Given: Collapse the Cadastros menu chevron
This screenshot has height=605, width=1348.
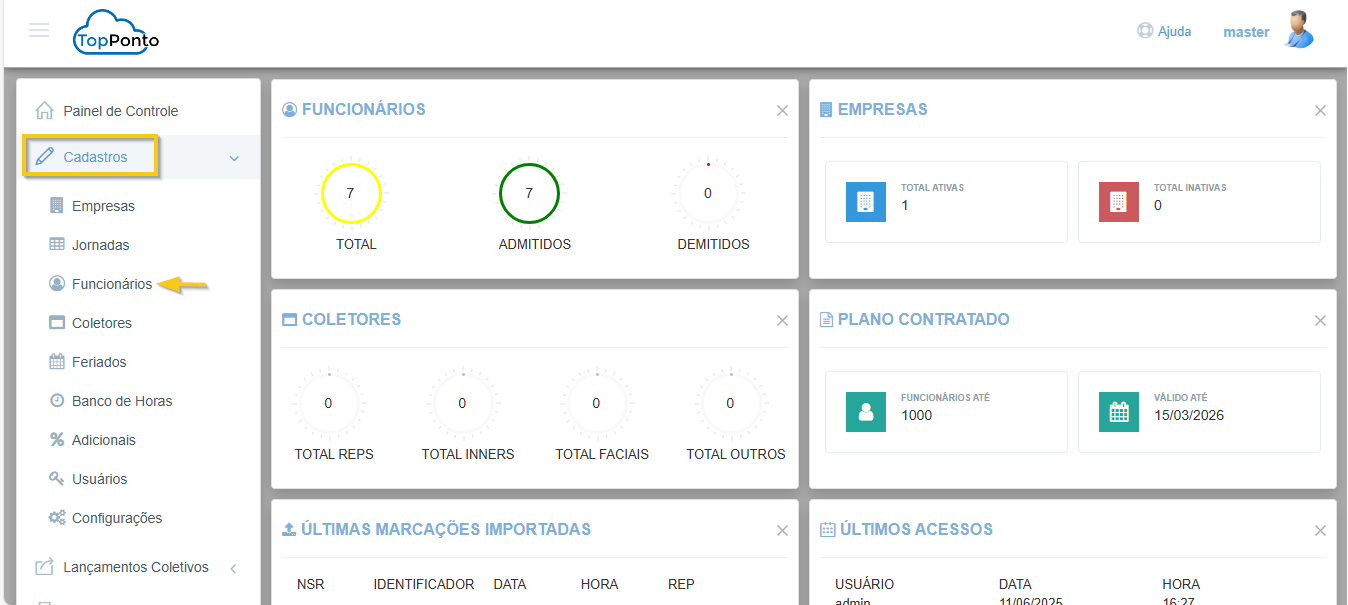Looking at the screenshot, I should point(234,158).
